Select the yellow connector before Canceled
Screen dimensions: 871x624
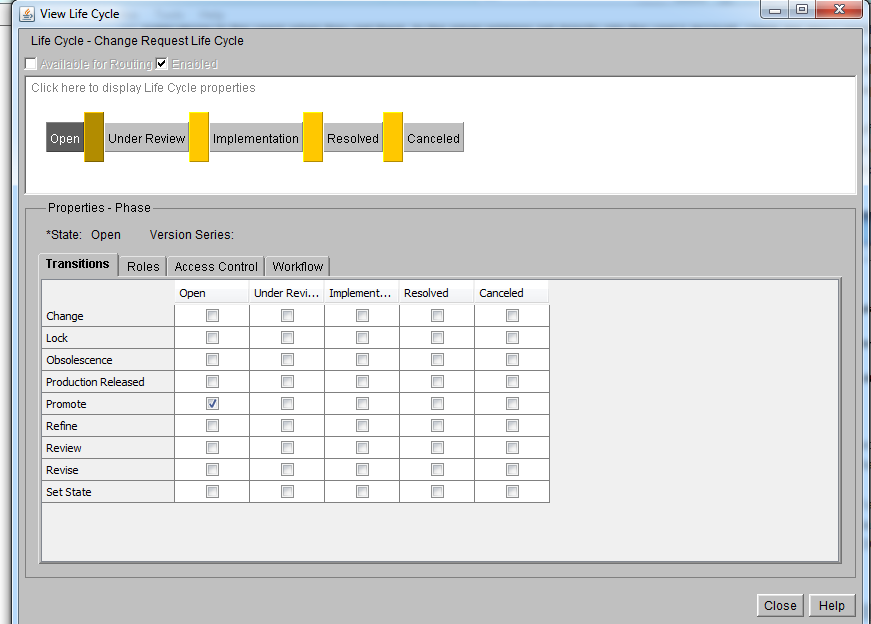coord(390,137)
